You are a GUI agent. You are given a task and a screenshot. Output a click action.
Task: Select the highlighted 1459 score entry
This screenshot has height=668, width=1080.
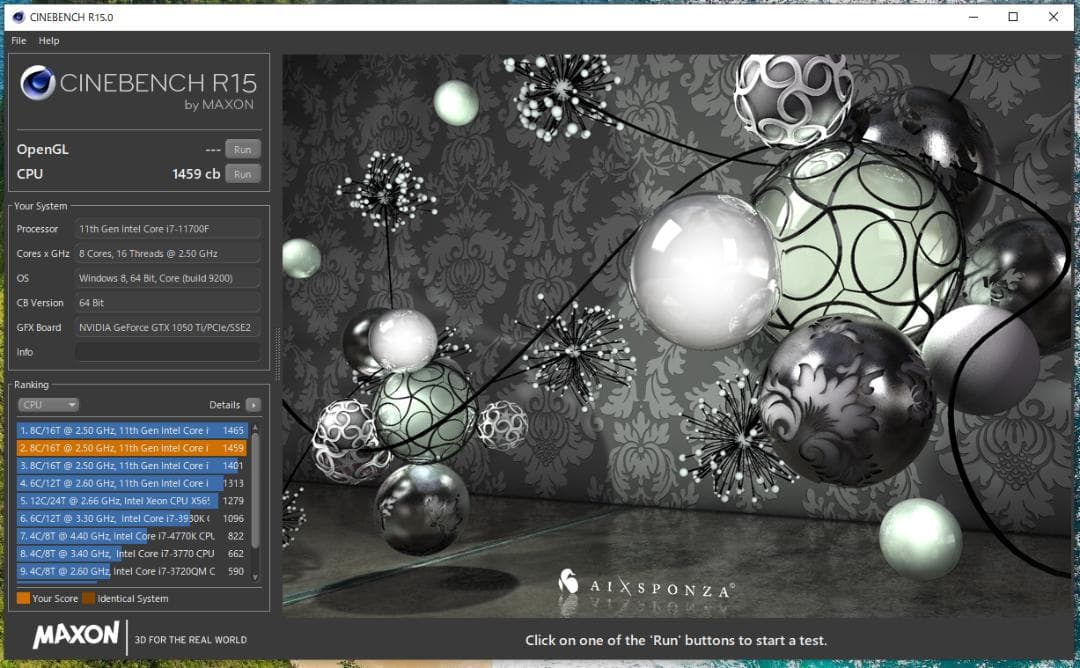(x=130, y=448)
